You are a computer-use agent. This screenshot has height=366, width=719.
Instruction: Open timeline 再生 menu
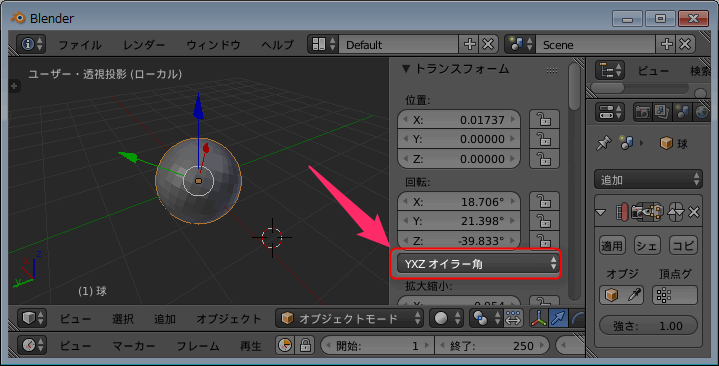[x=251, y=346]
